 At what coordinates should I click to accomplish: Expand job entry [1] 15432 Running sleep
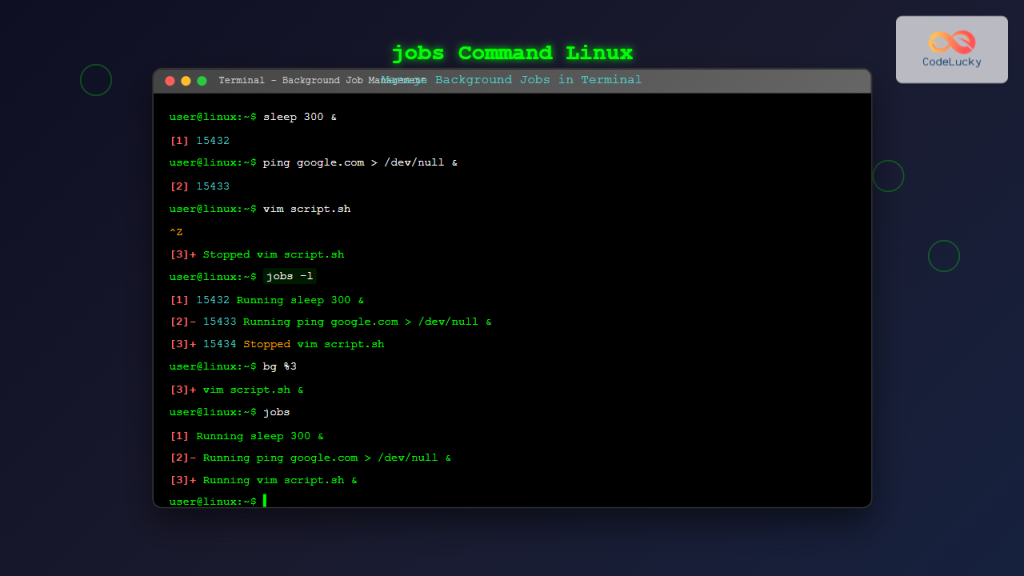pos(268,299)
